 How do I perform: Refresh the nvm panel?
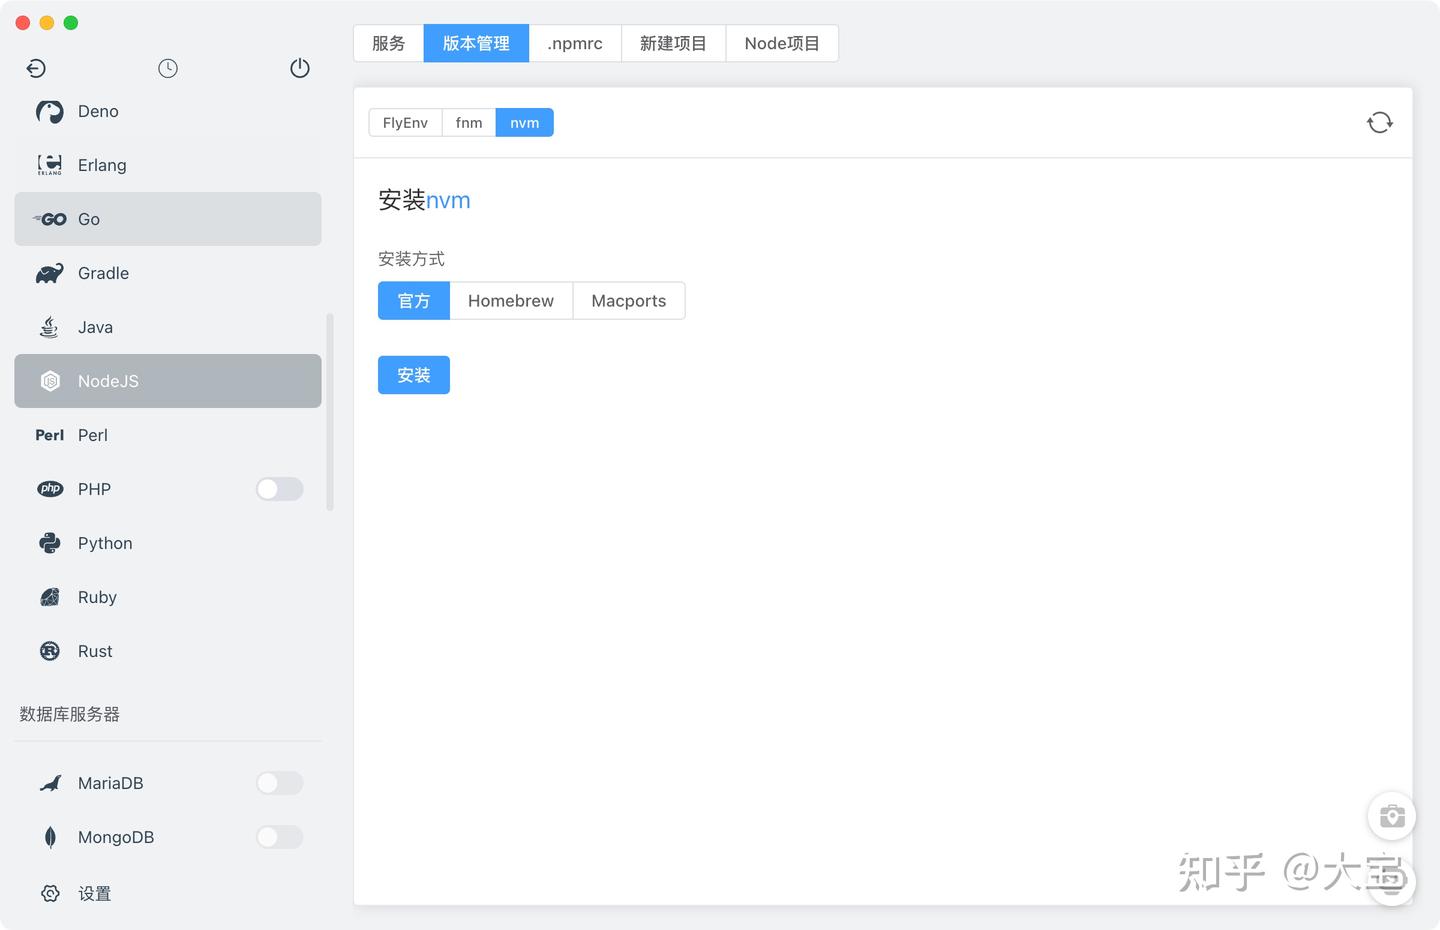1380,121
